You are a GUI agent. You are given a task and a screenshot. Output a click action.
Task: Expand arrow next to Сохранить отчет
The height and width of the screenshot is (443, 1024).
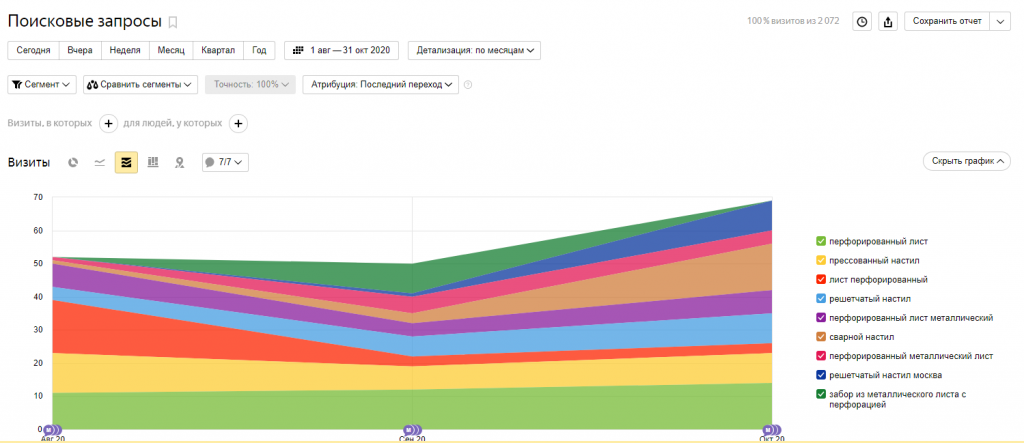point(1001,22)
